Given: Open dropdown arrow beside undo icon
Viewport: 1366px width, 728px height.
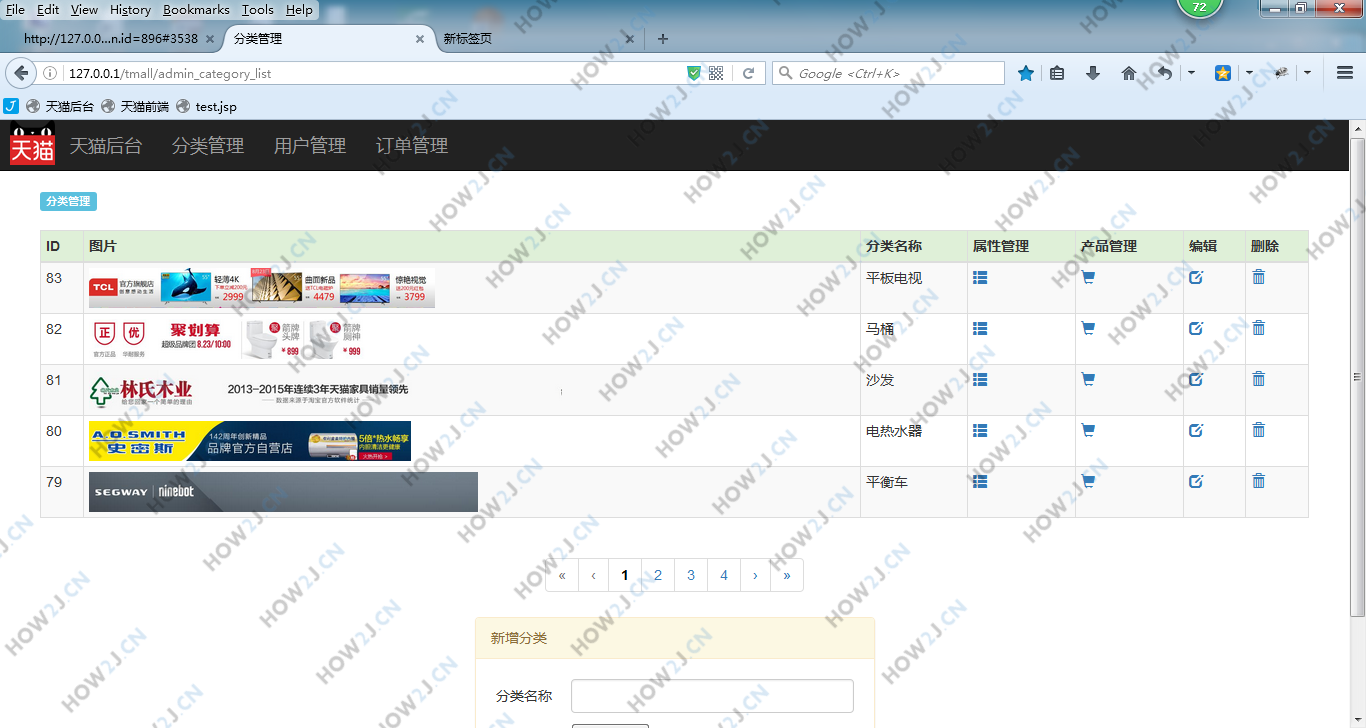Looking at the screenshot, I should click(1191, 73).
